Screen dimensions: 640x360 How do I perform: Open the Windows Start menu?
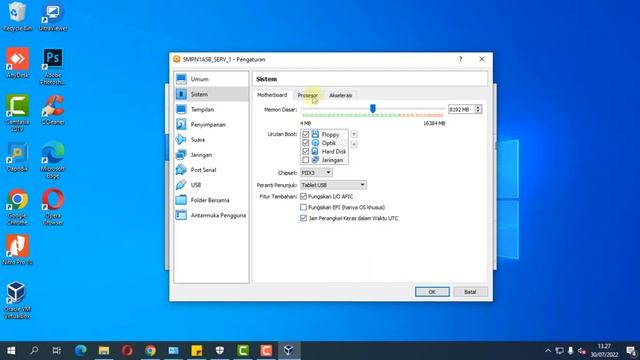[x=11, y=351]
